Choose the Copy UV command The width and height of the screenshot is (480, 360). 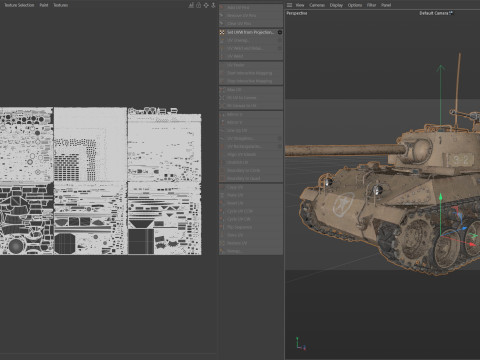[x=251, y=187]
